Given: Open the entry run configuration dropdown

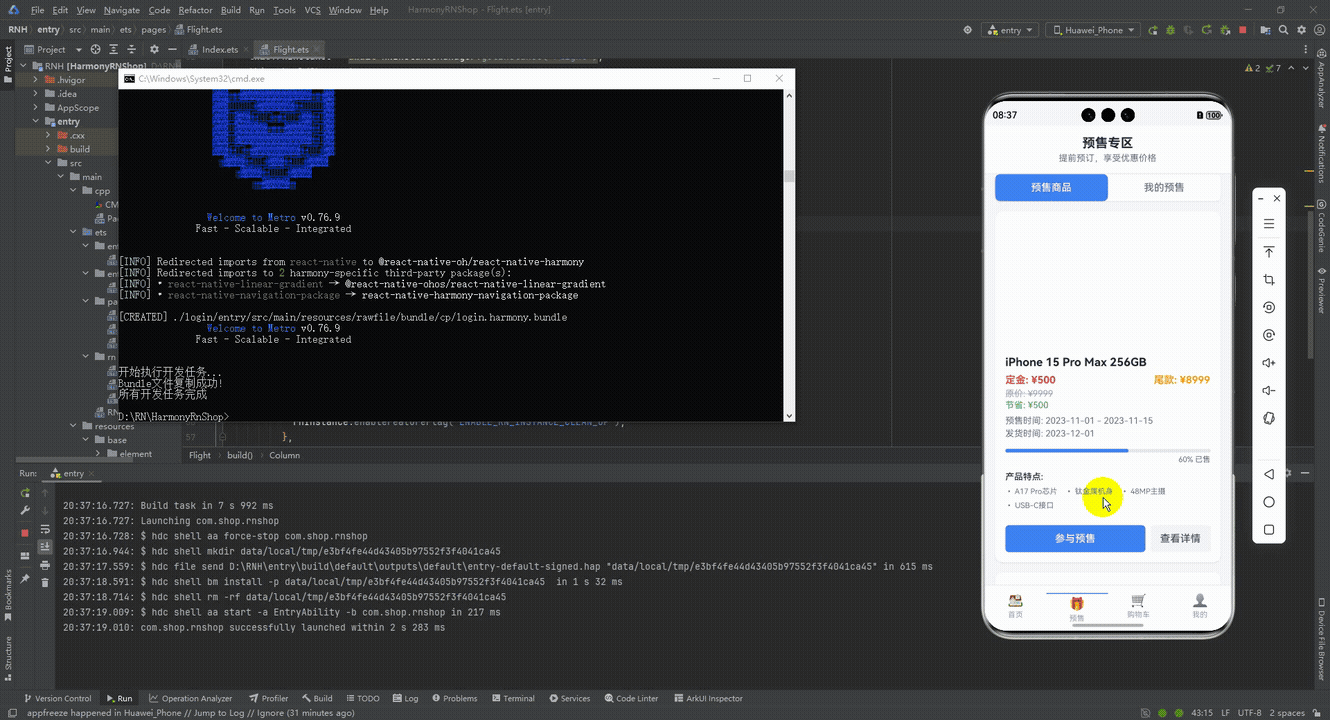Looking at the screenshot, I should [x=1010, y=30].
